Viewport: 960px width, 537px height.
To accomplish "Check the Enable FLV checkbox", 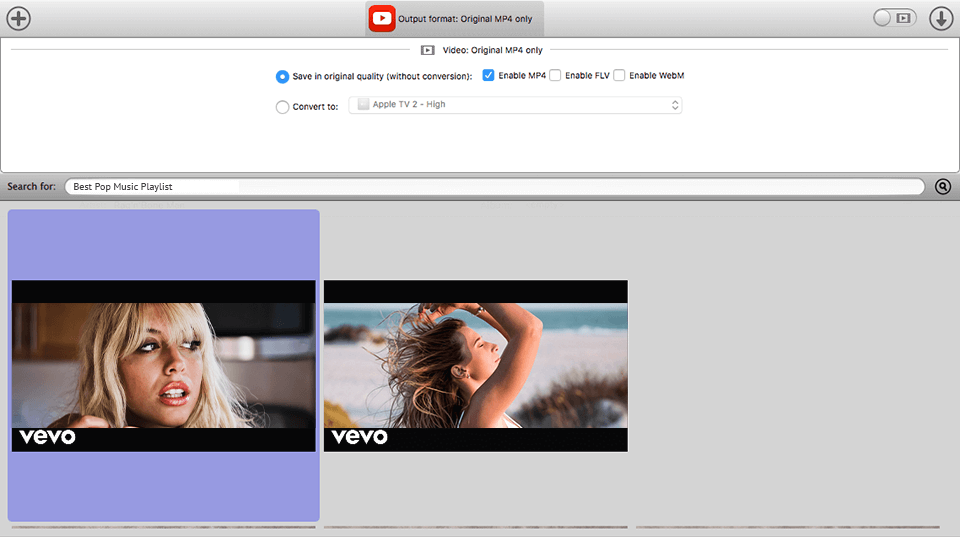I will coord(555,75).
